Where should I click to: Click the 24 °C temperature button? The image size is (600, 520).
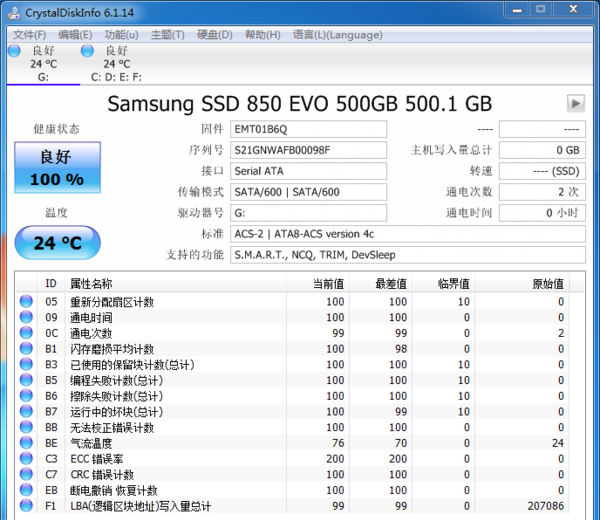pyautogui.click(x=57, y=243)
